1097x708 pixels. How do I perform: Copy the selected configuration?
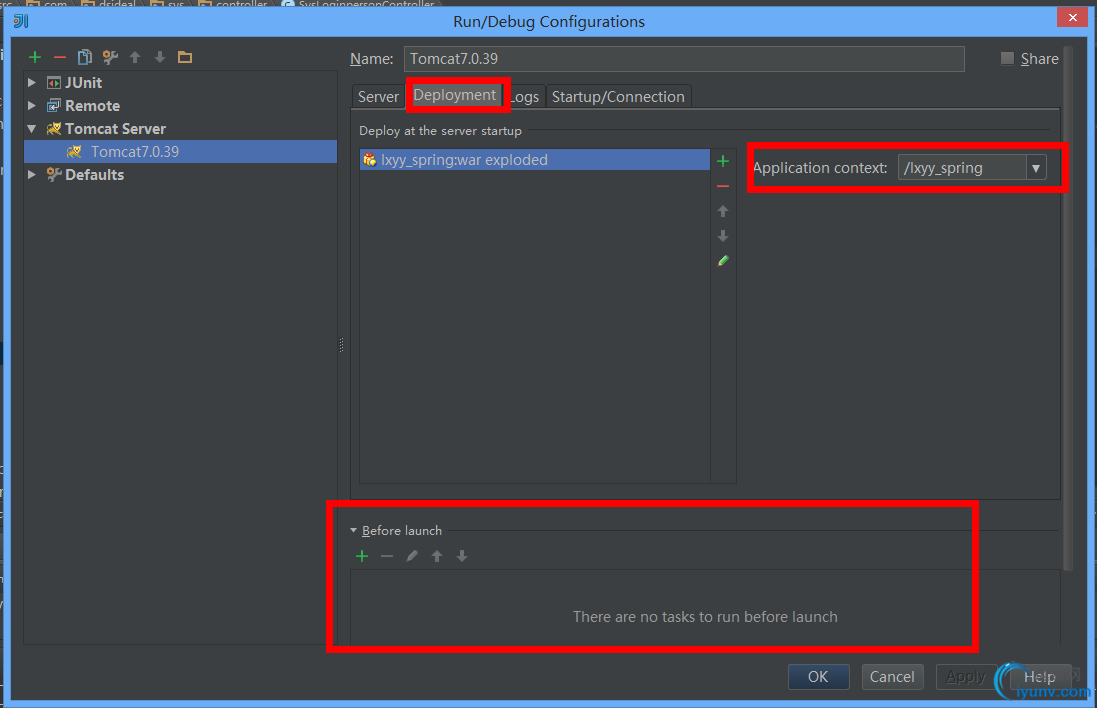(85, 57)
